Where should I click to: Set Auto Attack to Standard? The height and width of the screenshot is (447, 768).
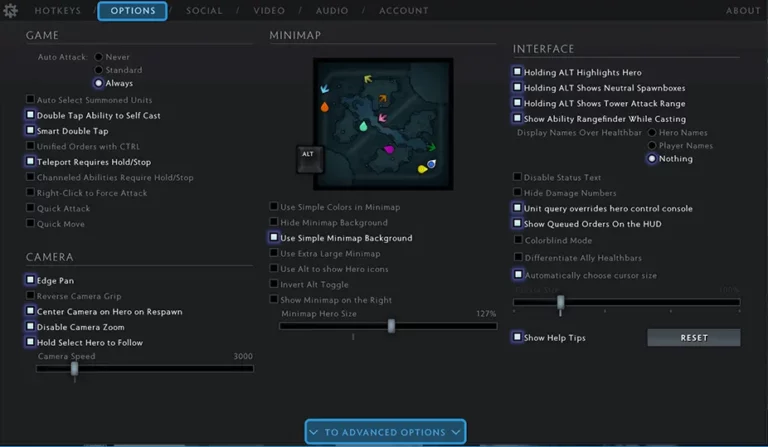(99, 70)
